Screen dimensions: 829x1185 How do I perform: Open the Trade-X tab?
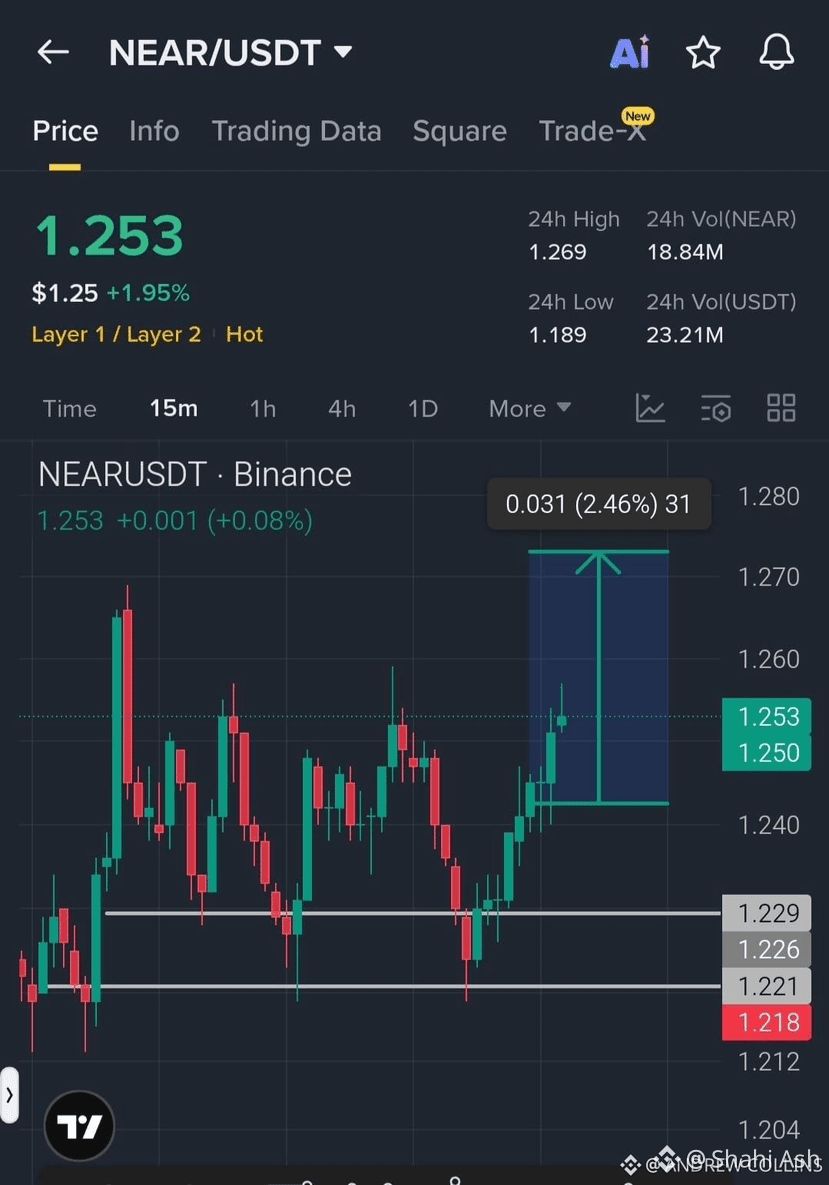pos(592,131)
